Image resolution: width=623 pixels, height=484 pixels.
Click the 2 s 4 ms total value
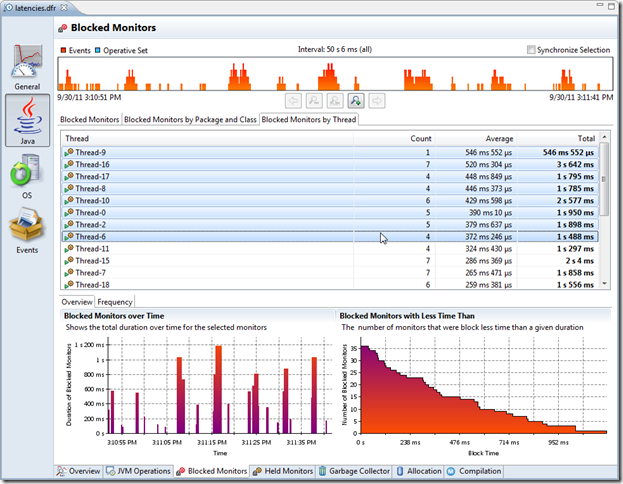click(580, 261)
